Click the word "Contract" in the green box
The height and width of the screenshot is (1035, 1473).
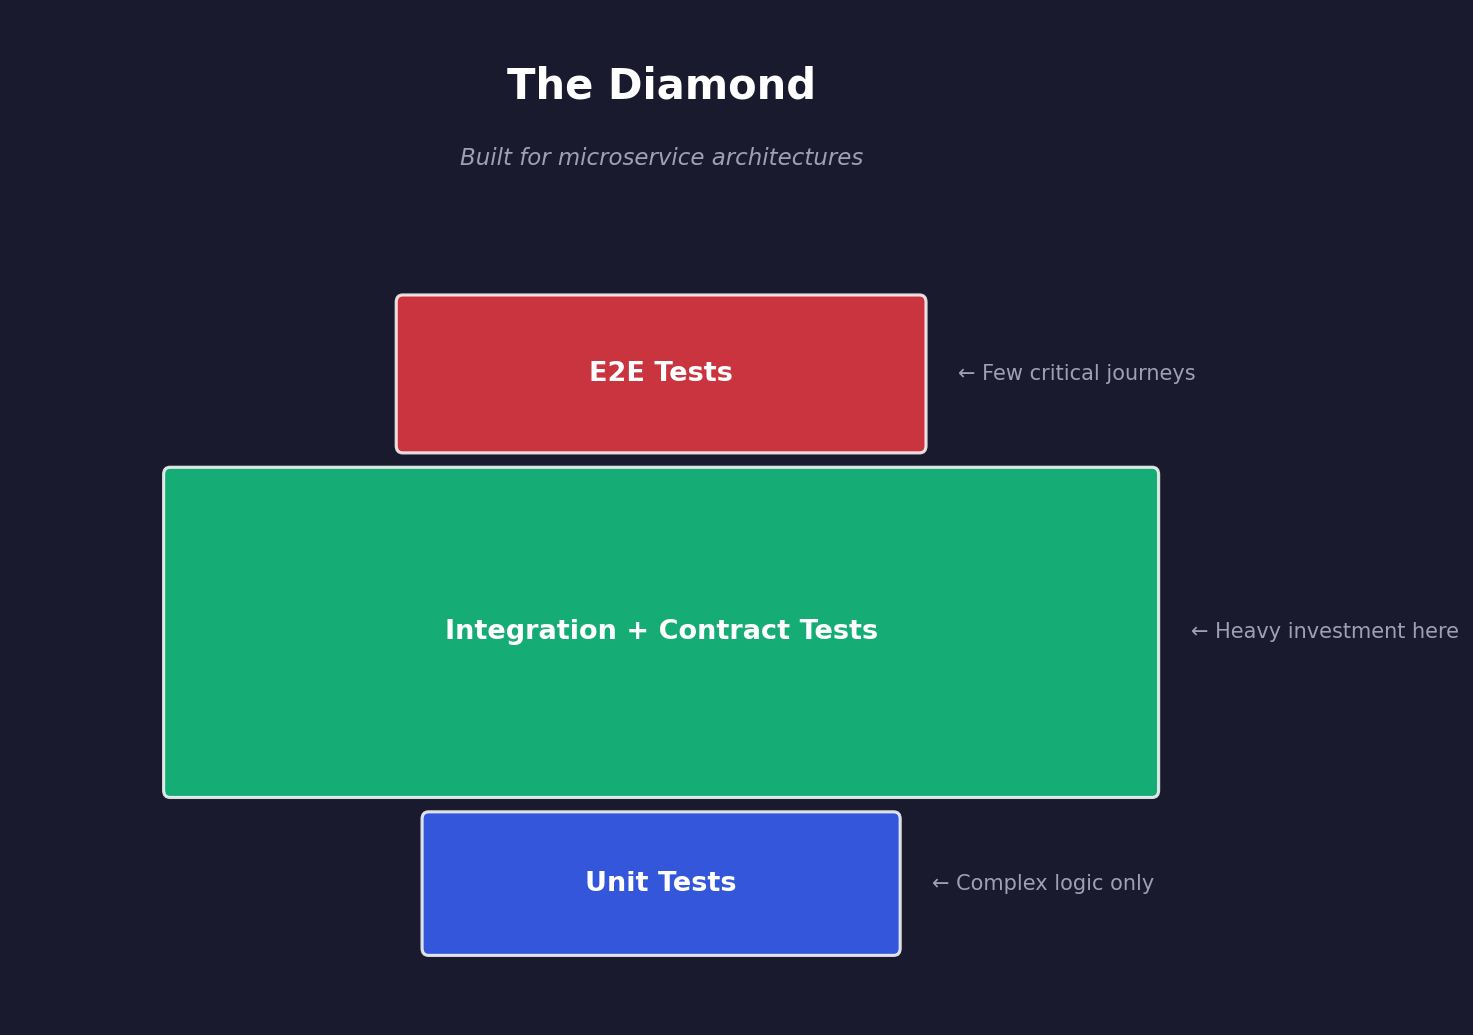[x=715, y=631]
